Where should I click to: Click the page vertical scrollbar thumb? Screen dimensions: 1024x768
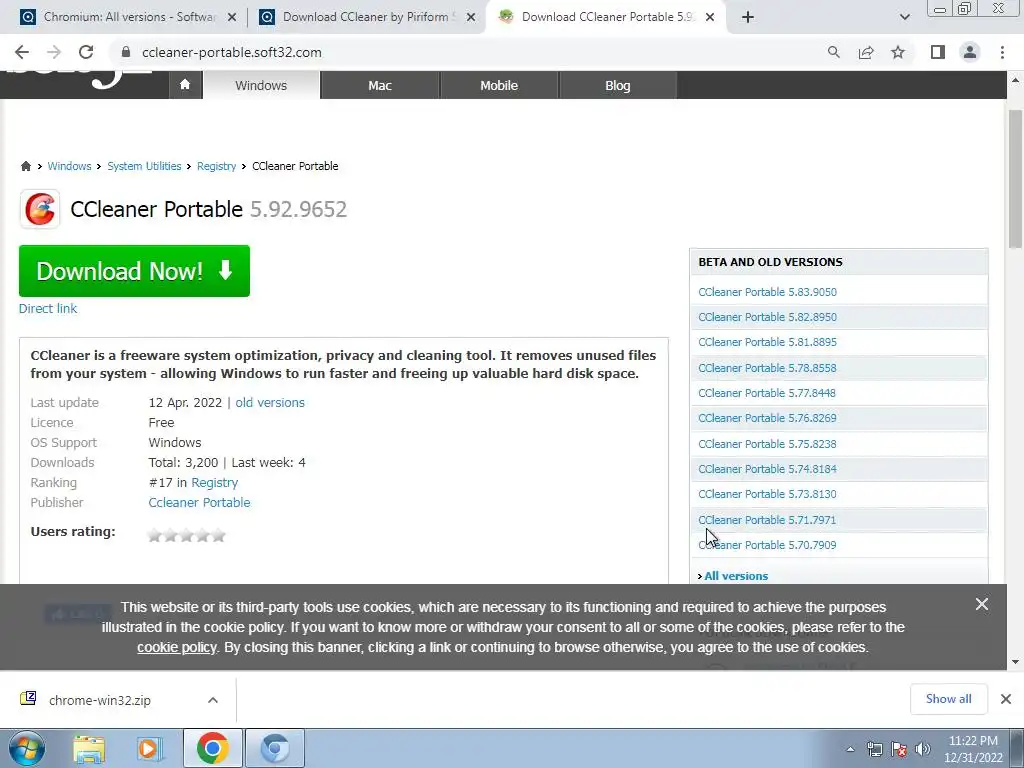[x=1015, y=178]
